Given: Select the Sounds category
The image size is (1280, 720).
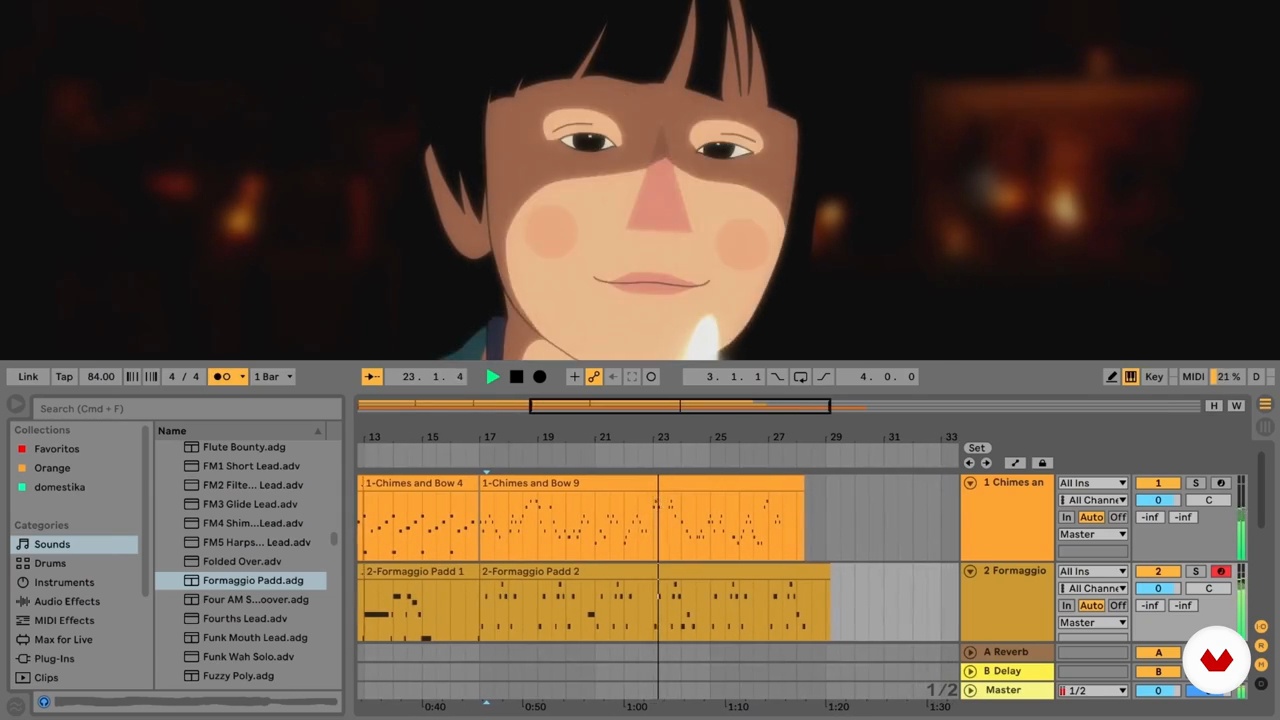Looking at the screenshot, I should [74, 544].
